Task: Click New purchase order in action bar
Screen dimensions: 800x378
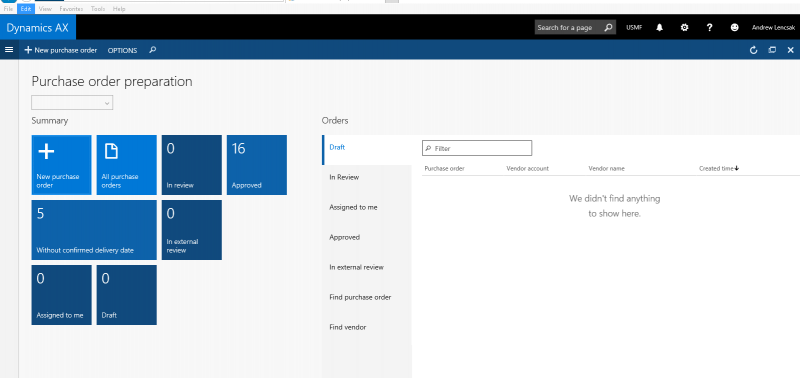Action: coord(61,50)
